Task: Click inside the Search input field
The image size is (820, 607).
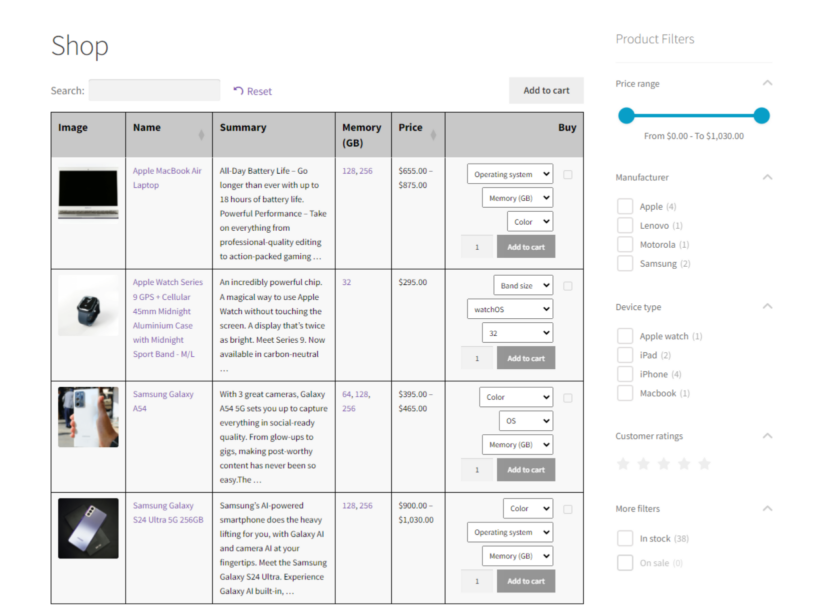Action: [x=157, y=90]
